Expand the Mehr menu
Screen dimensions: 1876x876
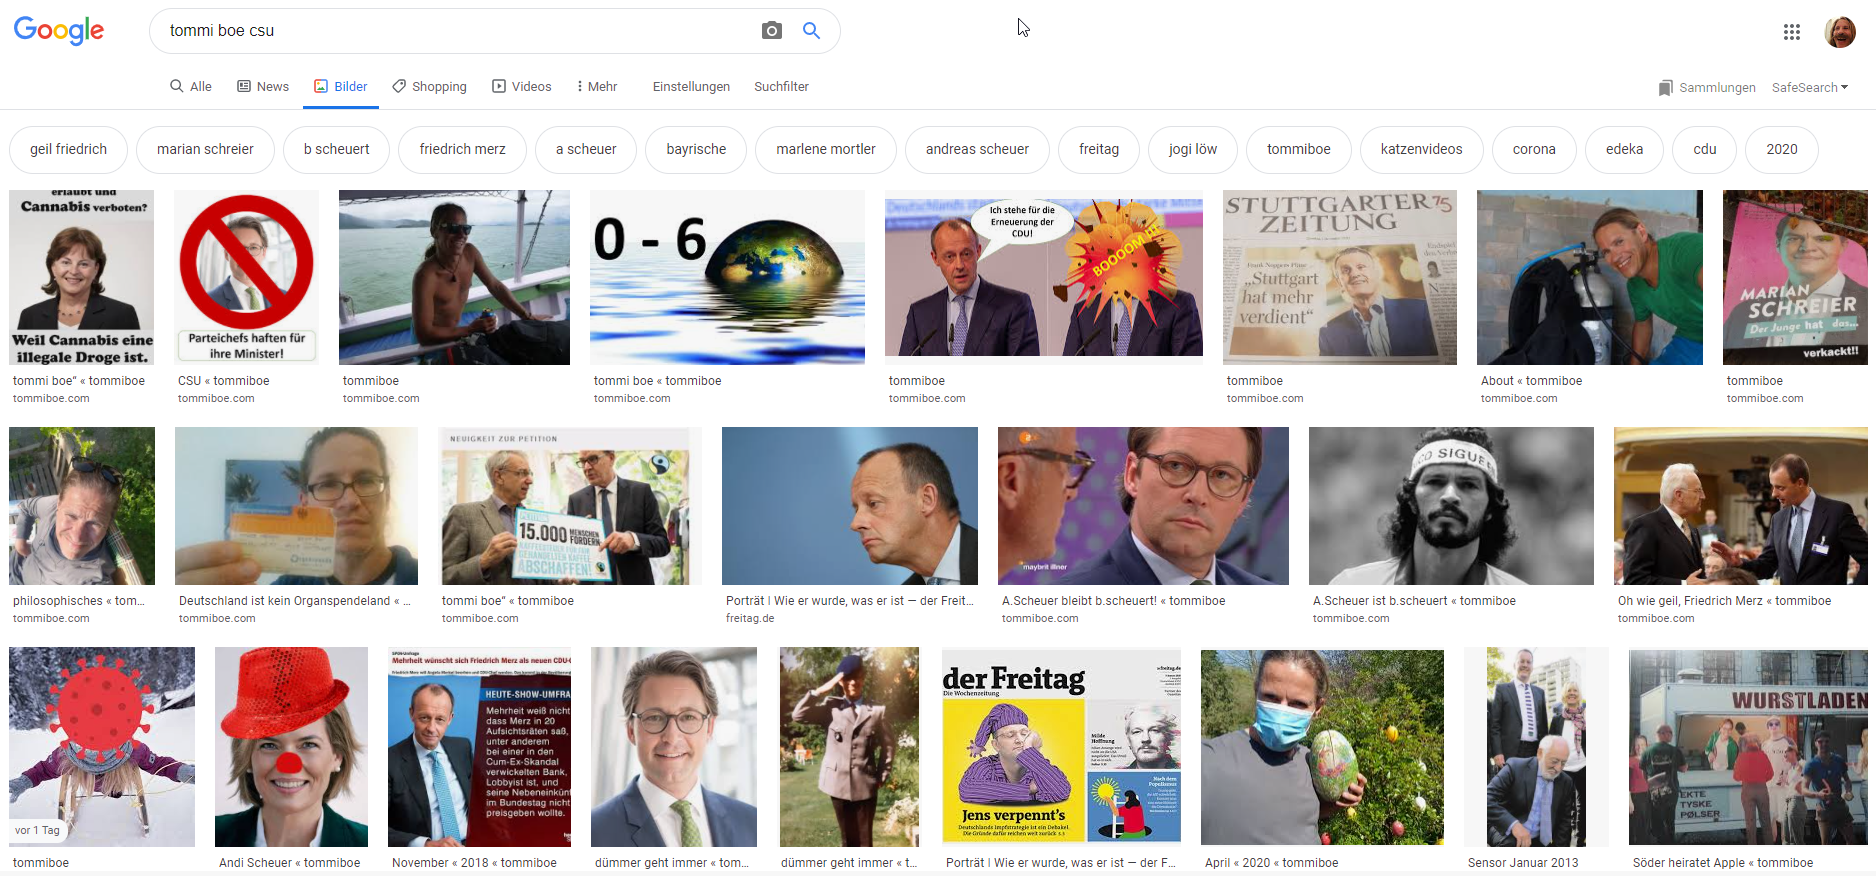596,87
